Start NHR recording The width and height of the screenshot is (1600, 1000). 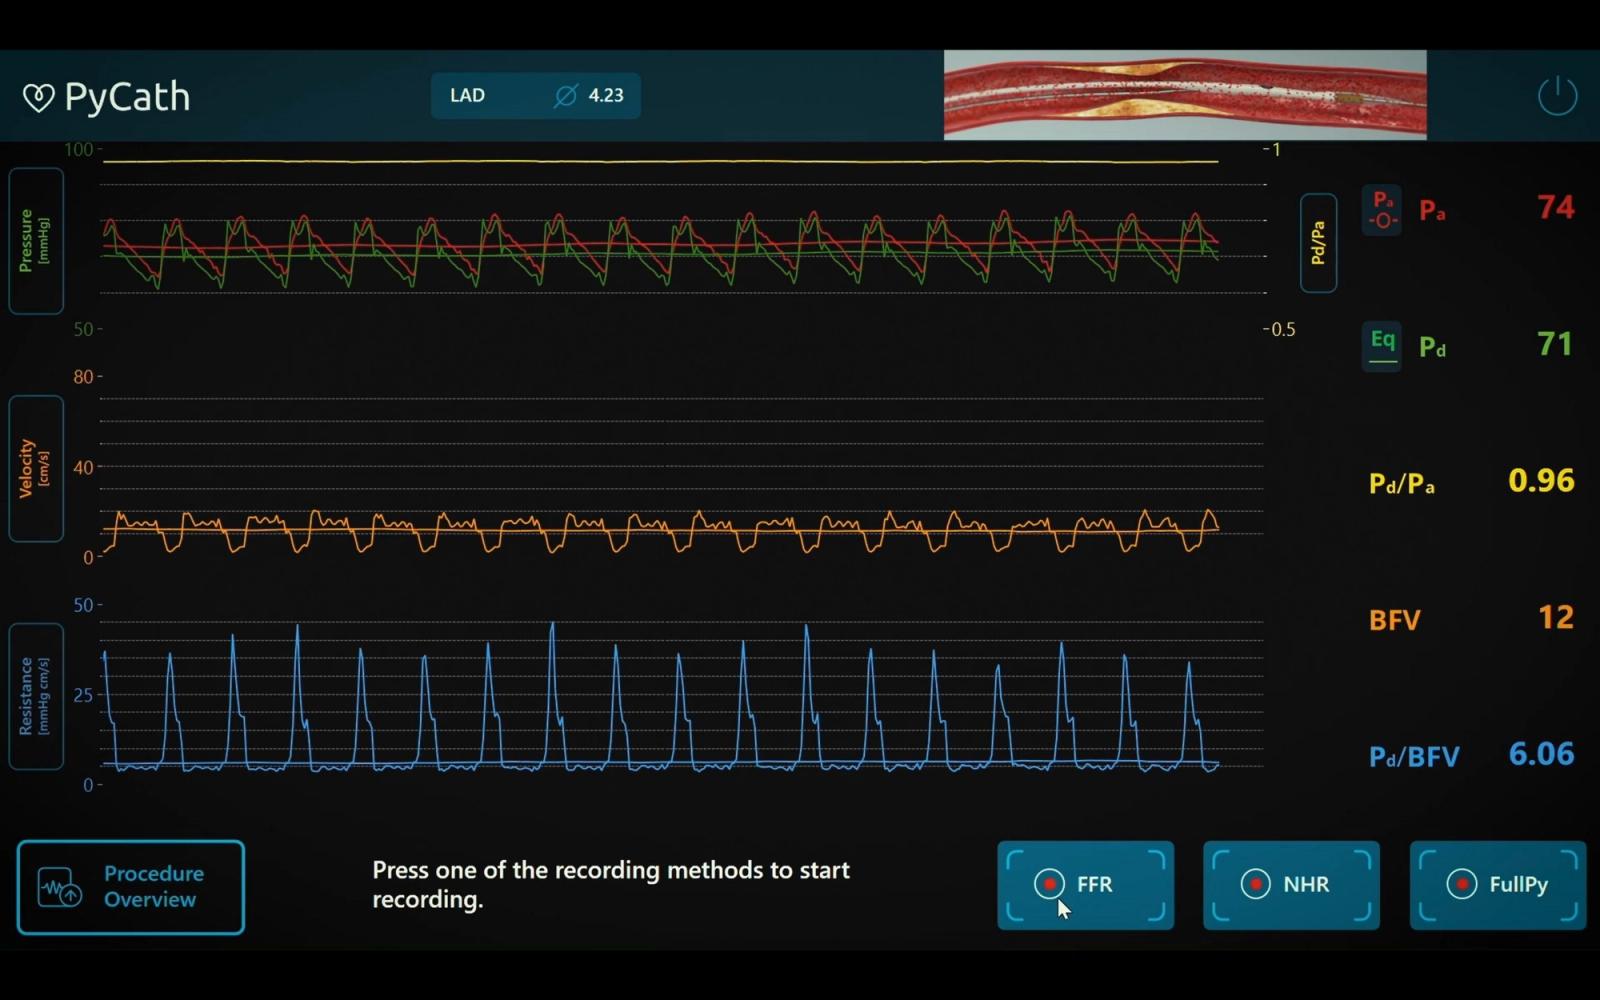coord(1292,885)
